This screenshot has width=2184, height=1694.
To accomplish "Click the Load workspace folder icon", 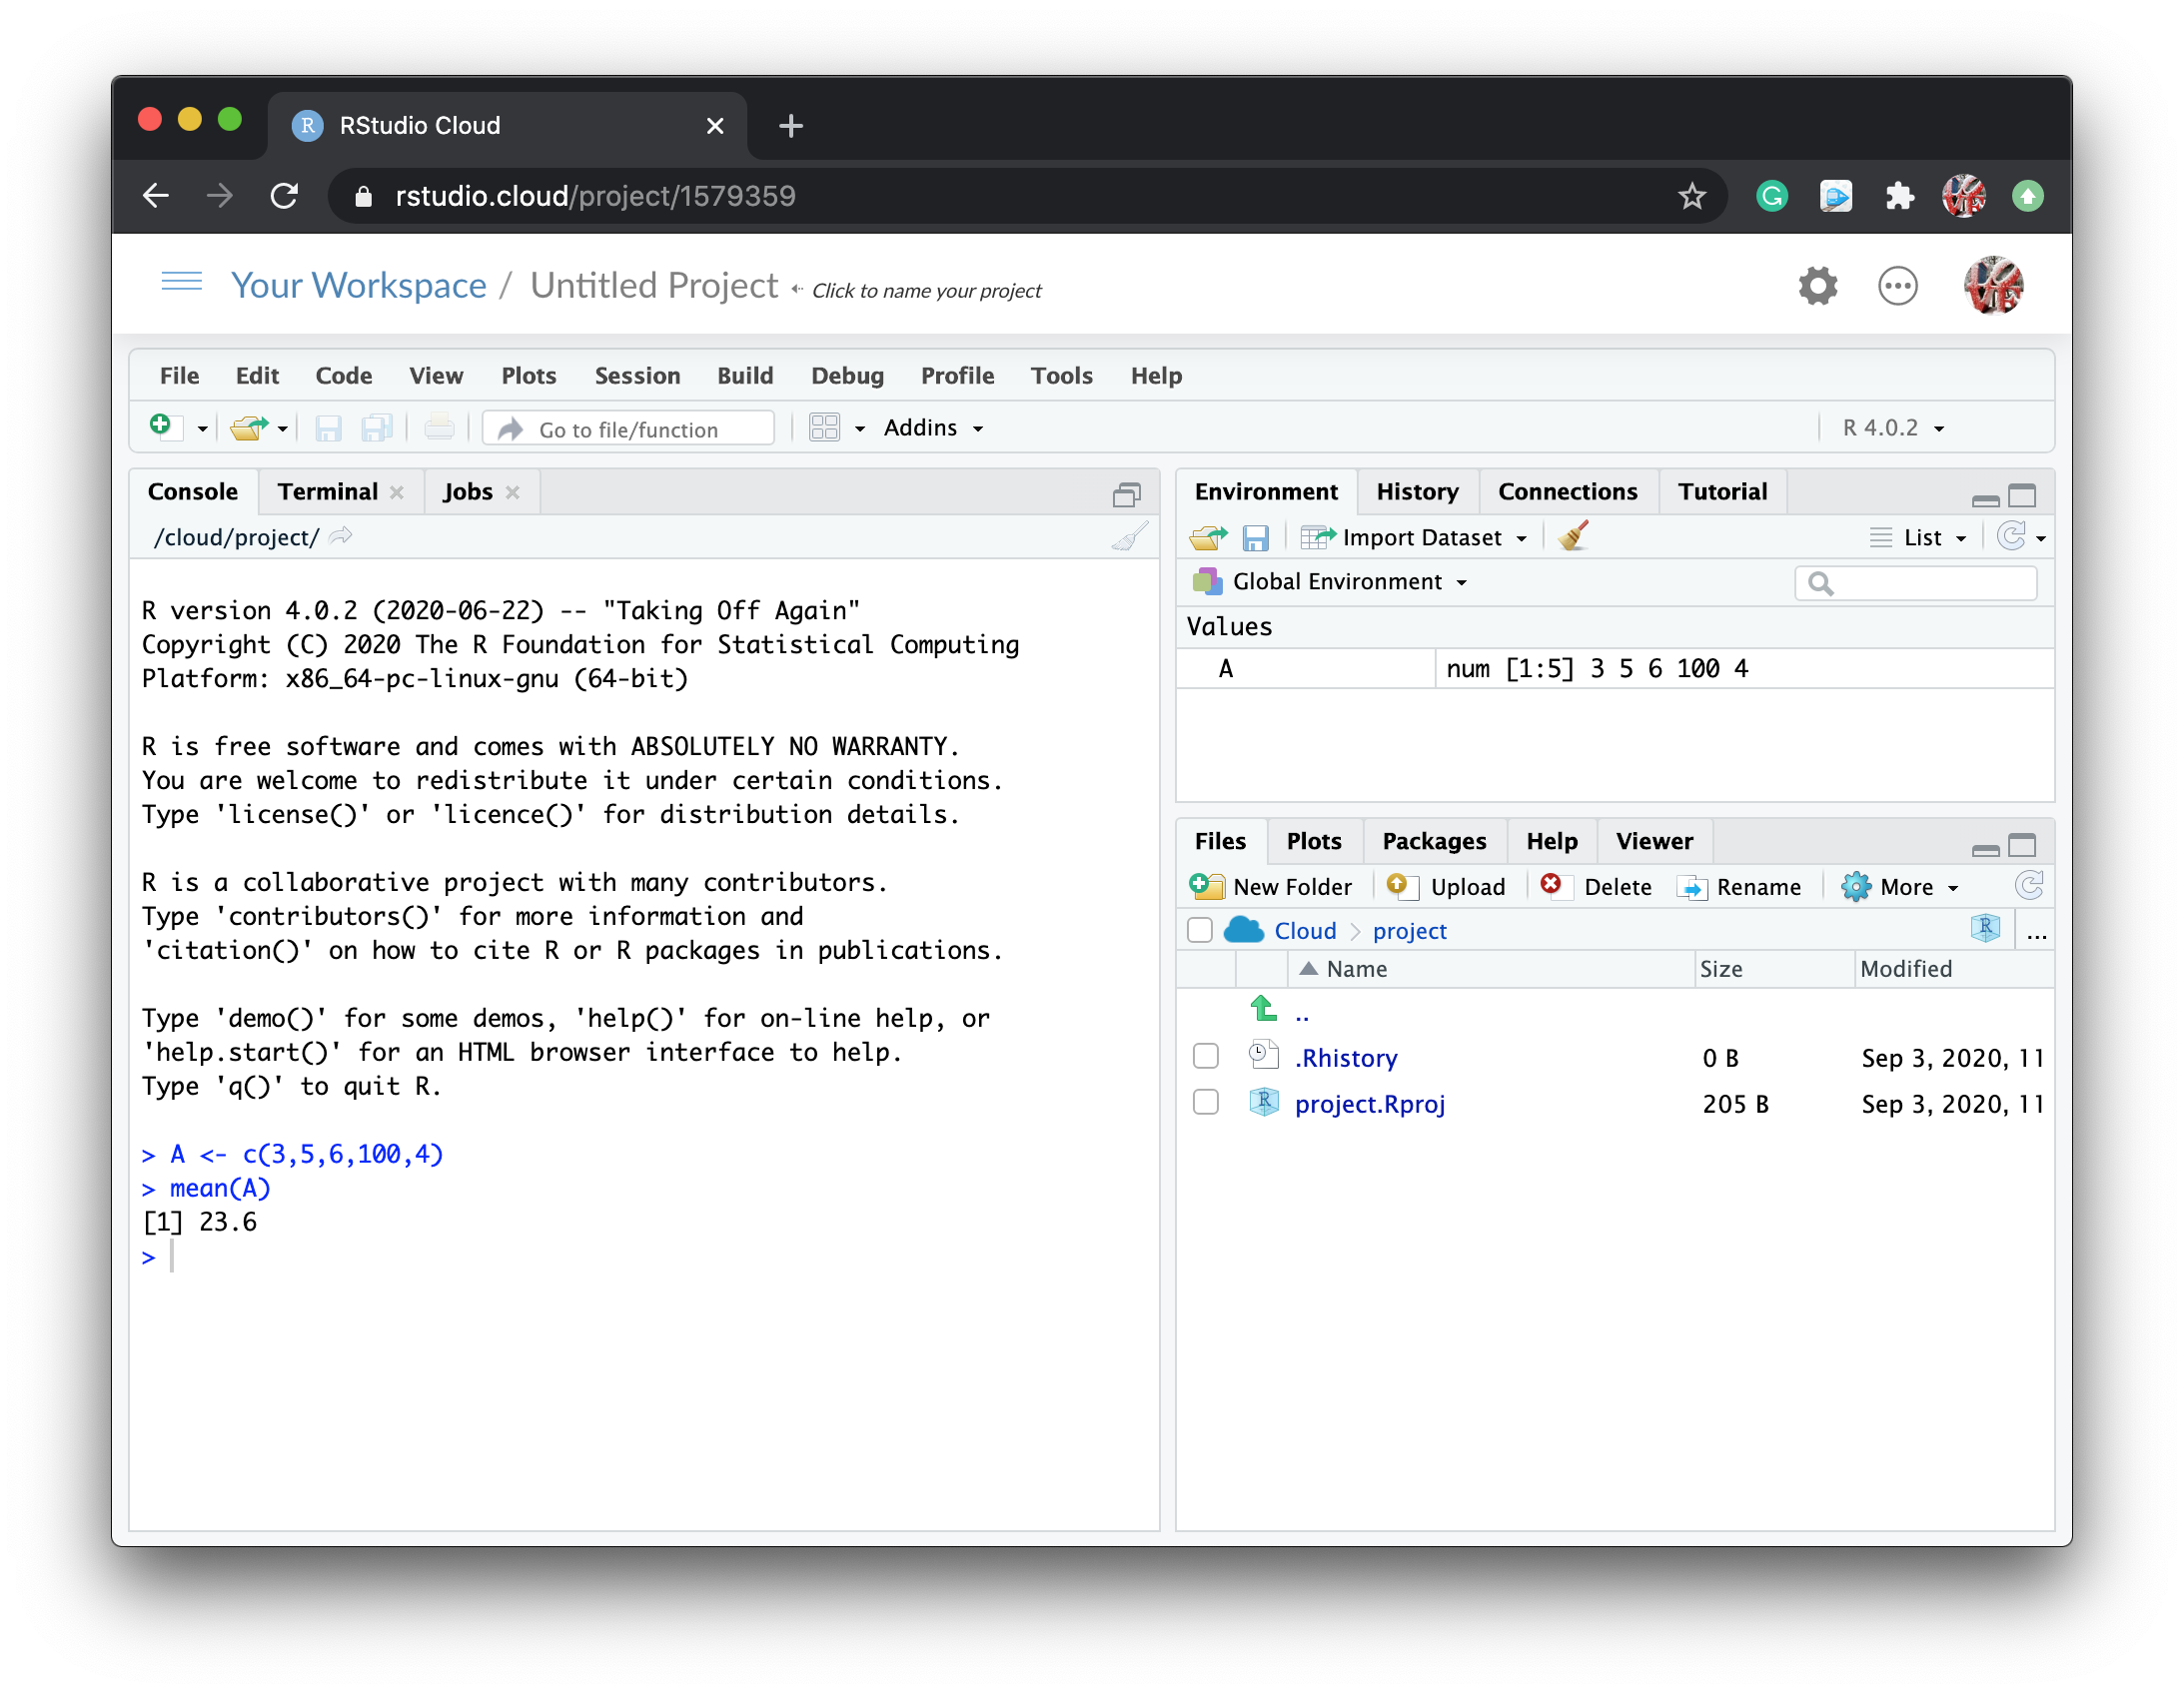I will pyautogui.click(x=1208, y=538).
